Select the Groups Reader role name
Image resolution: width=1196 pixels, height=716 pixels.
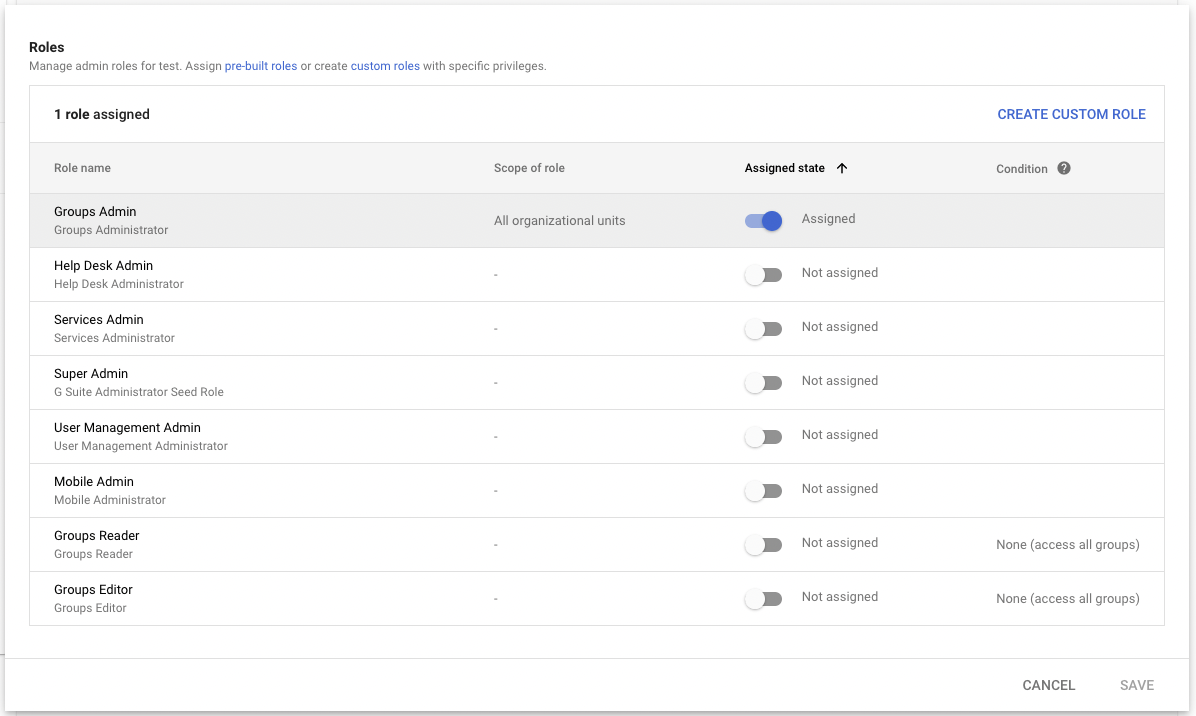pyautogui.click(x=97, y=536)
